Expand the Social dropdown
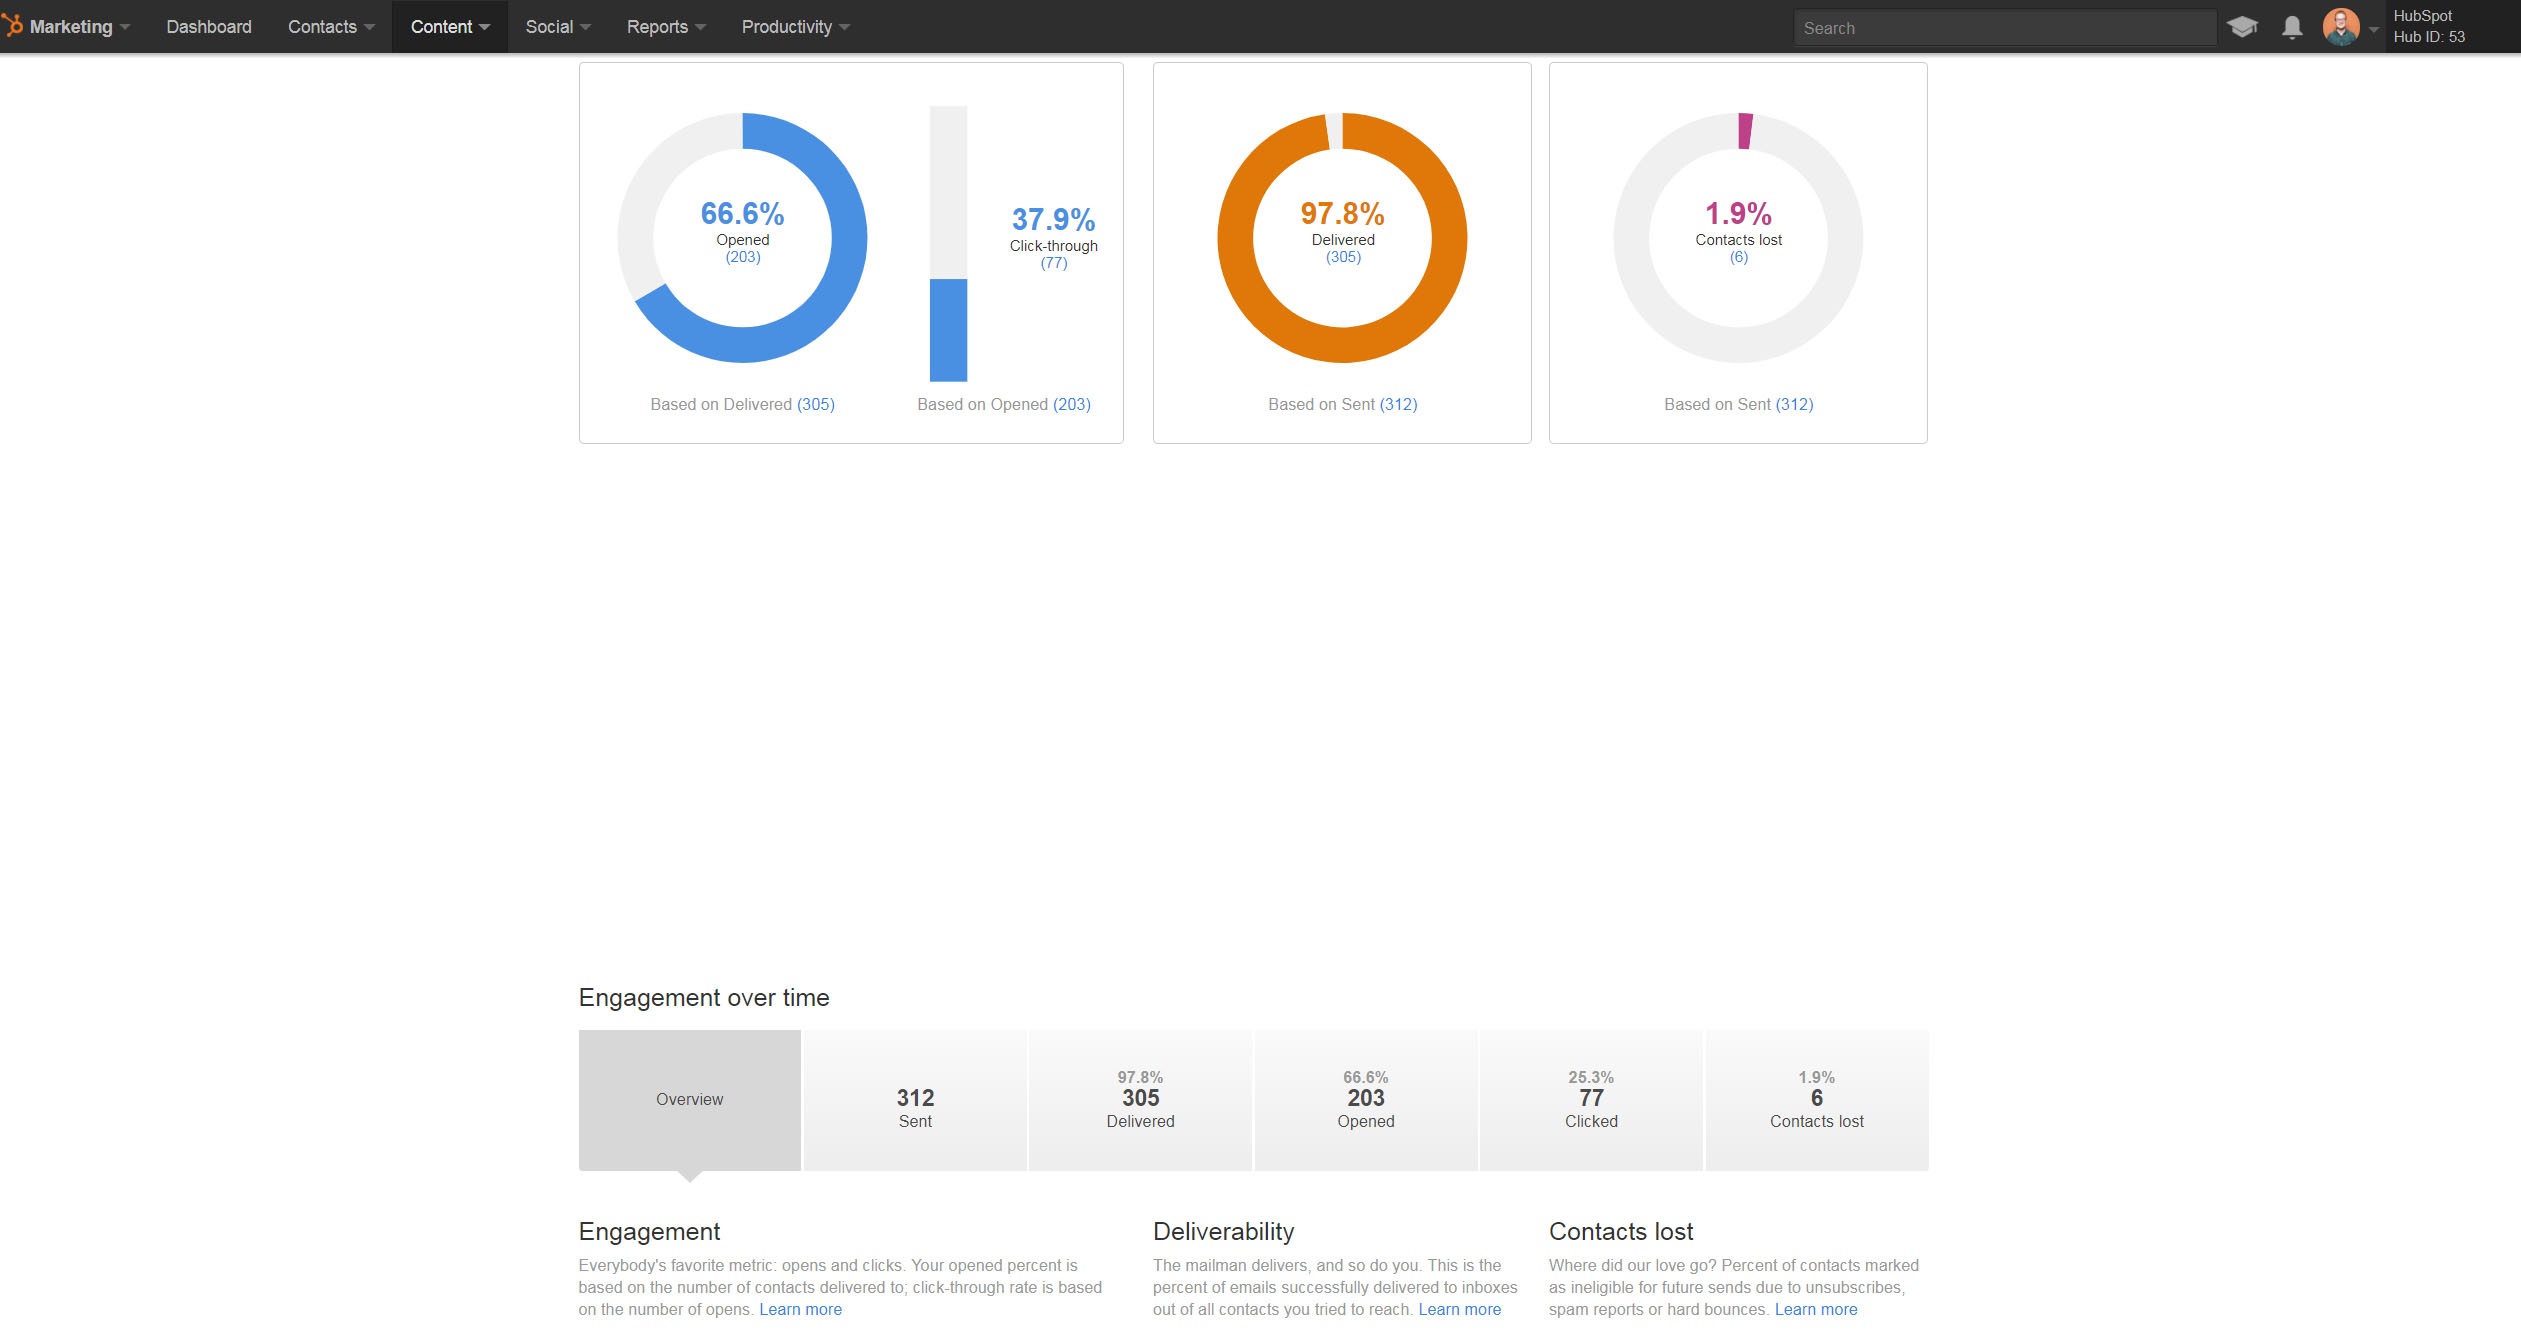Image resolution: width=2521 pixels, height=1334 pixels. [x=557, y=26]
